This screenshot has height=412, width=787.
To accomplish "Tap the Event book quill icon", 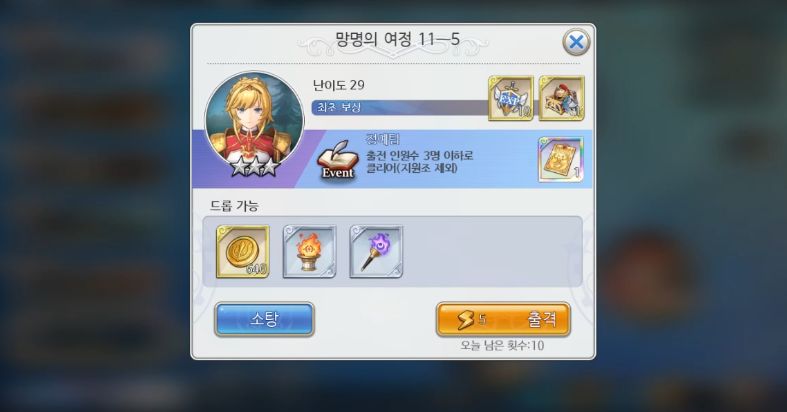I will 338,161.
